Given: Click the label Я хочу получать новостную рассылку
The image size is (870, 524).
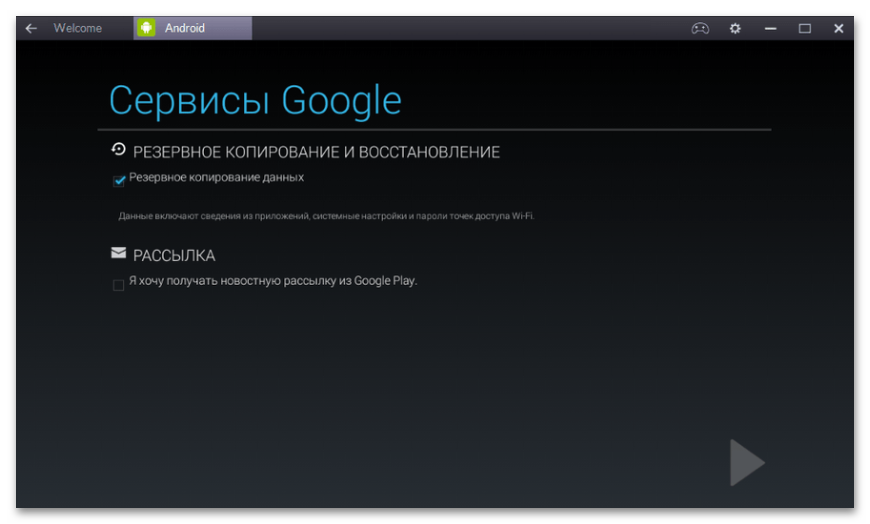Looking at the screenshot, I should 273,281.
